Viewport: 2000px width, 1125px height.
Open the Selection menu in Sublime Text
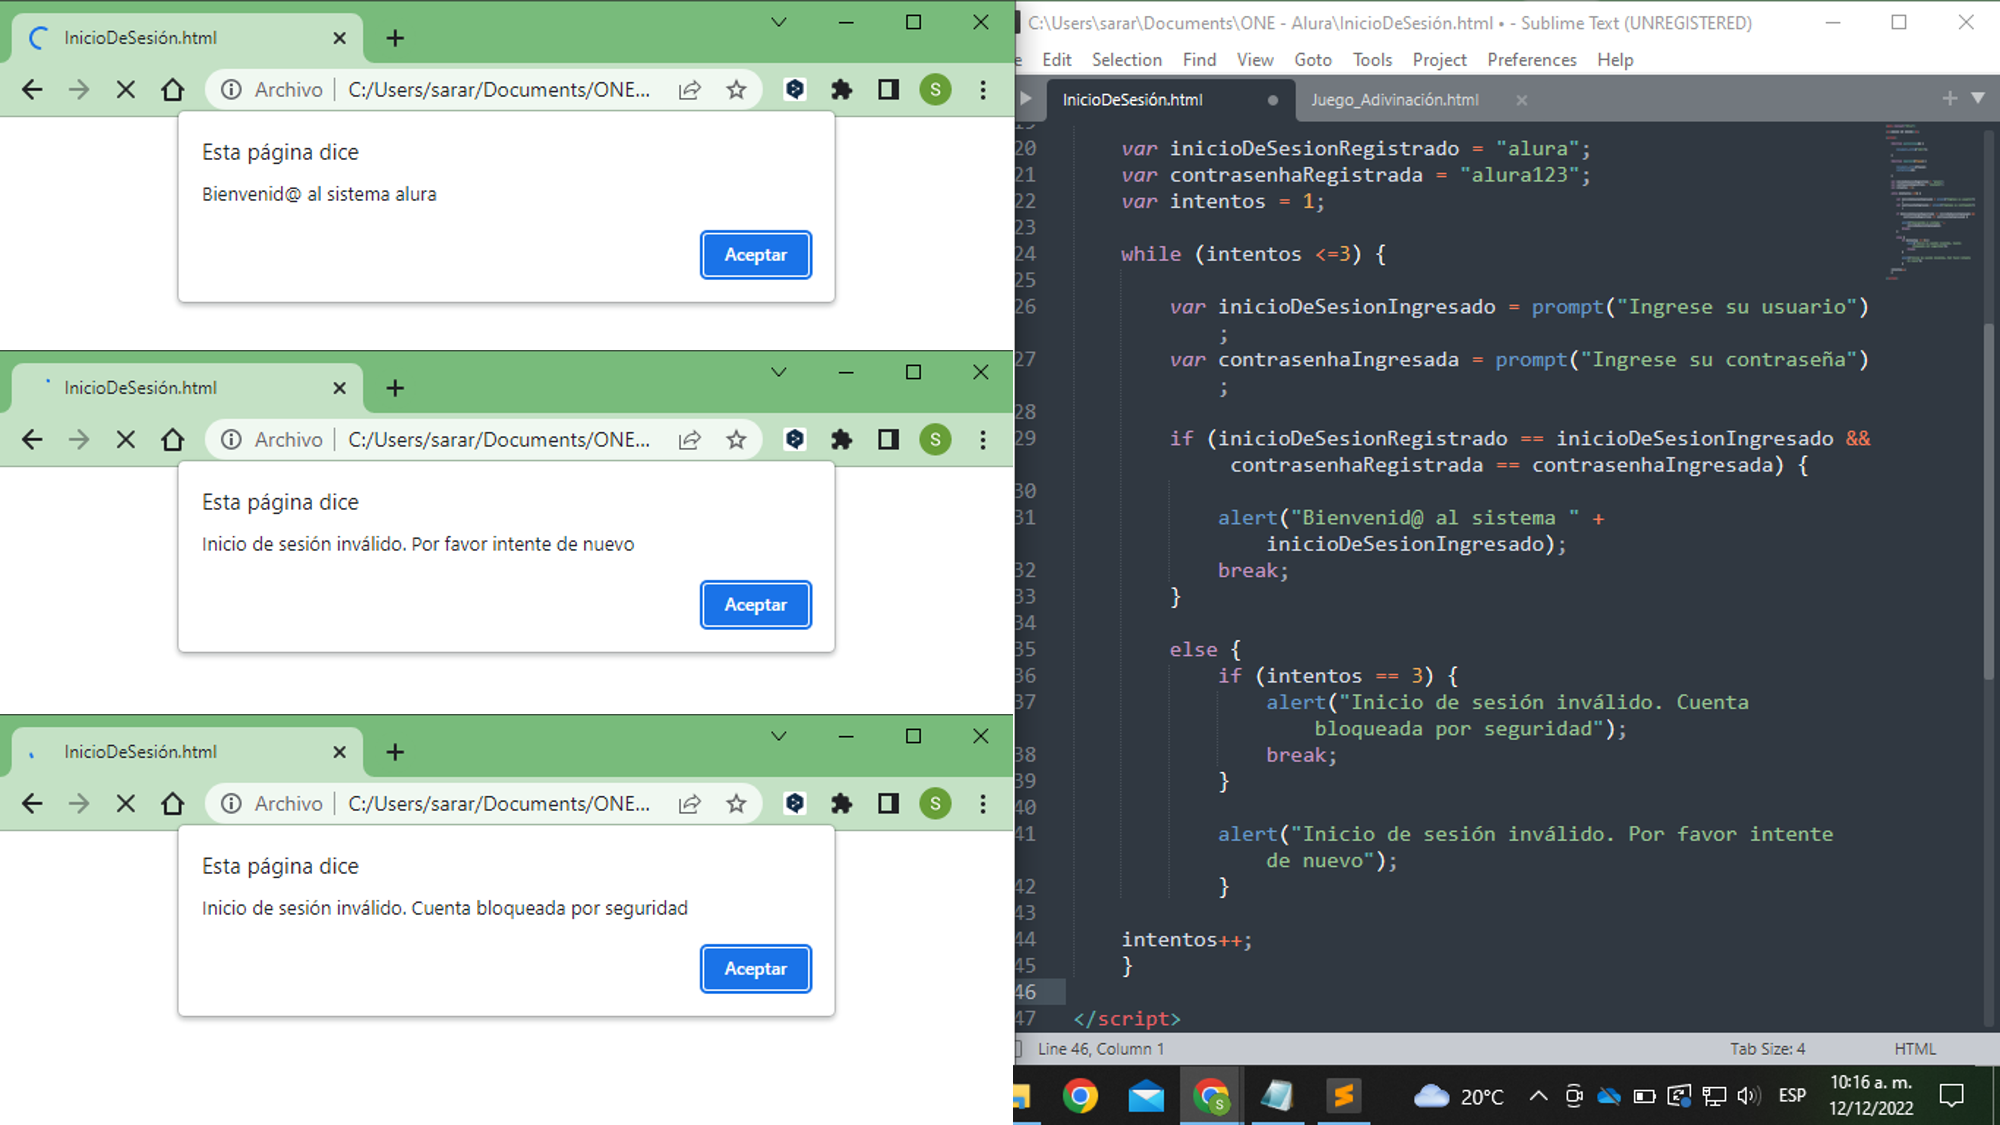1127,60
